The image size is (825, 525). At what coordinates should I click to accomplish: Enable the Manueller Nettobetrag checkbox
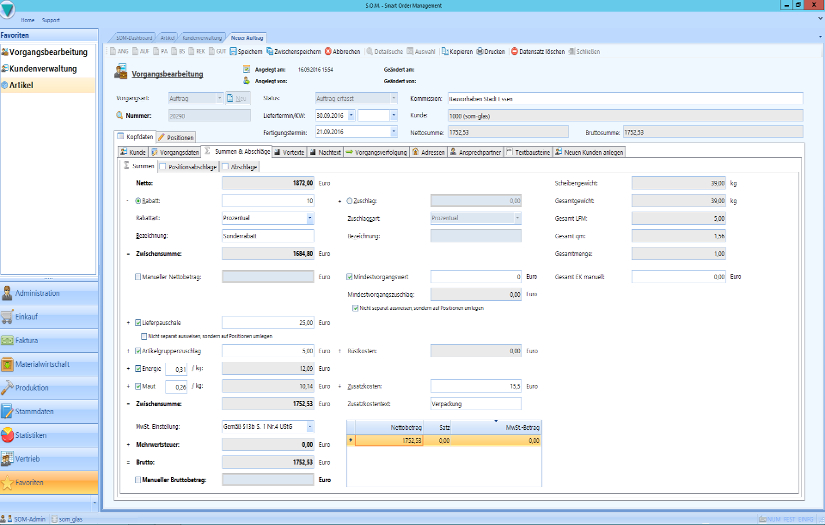click(138, 275)
